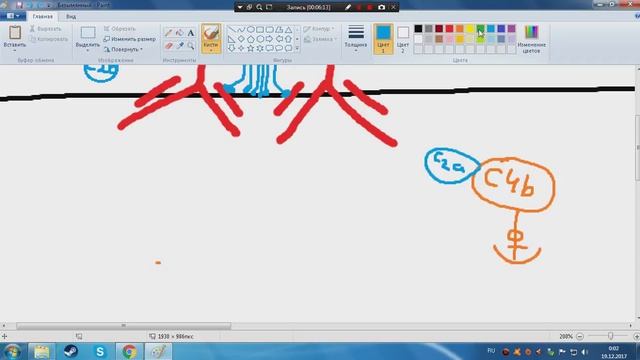
Task: Select the Eraser tool
Action: click(x=168, y=46)
